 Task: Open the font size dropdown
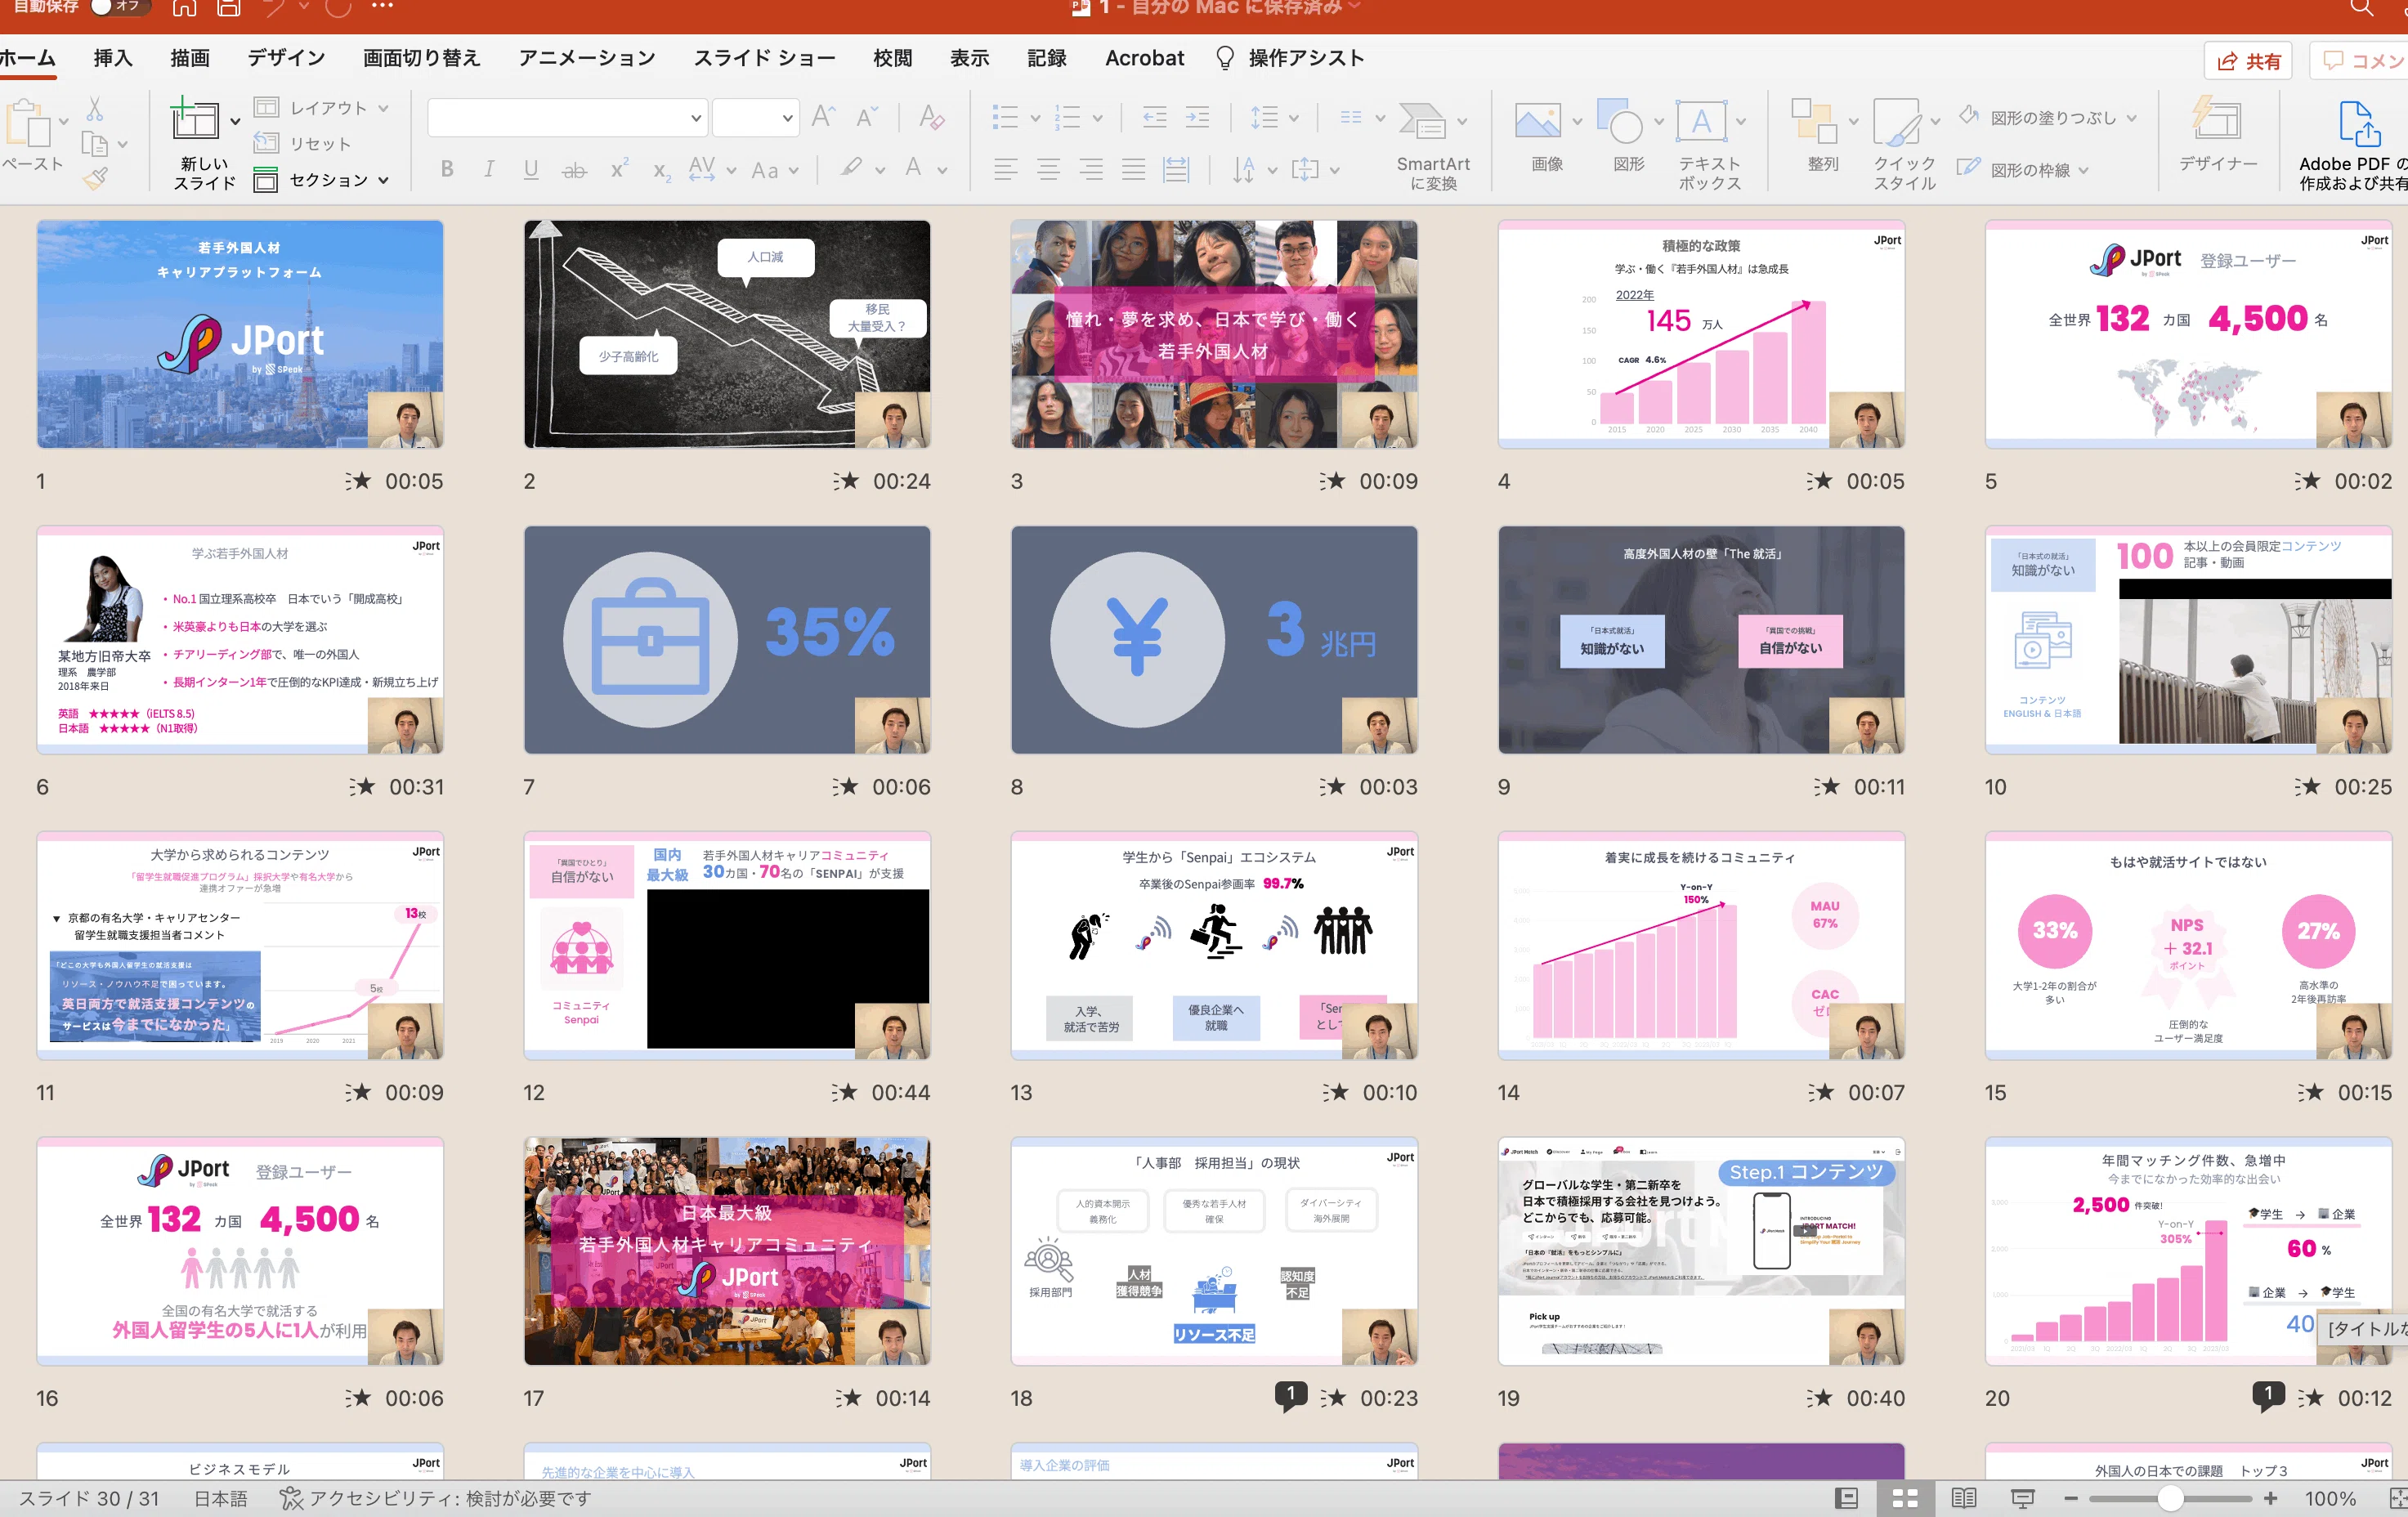point(788,118)
